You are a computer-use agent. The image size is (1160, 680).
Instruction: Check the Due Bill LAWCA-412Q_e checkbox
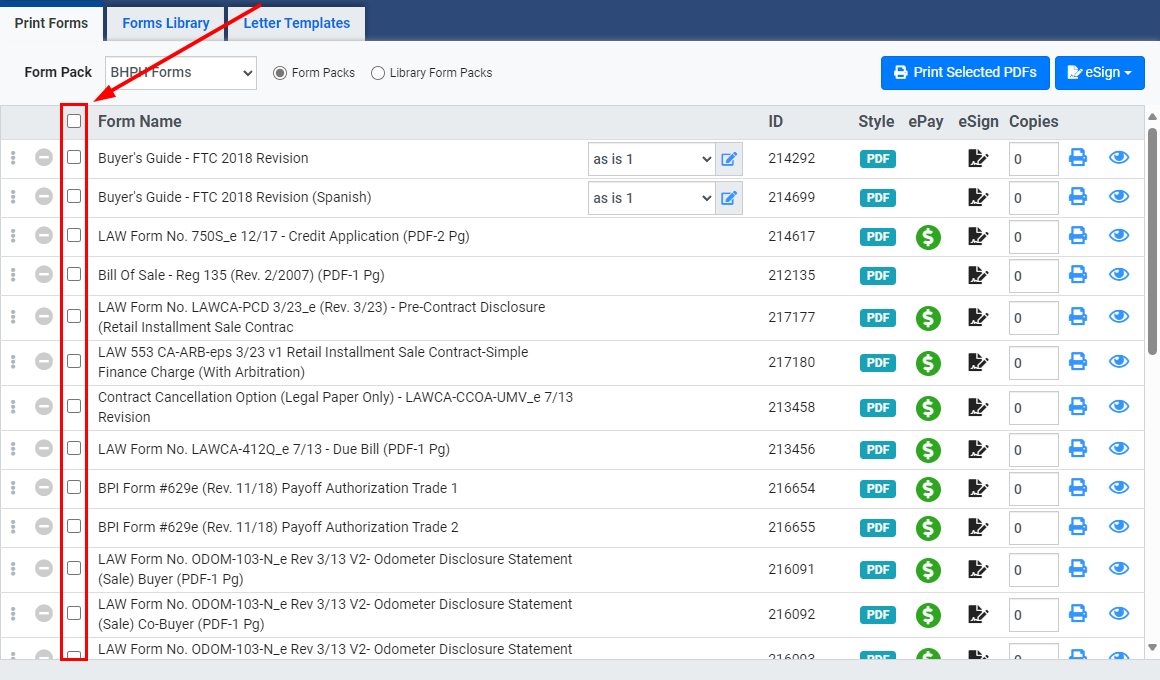coord(74,448)
